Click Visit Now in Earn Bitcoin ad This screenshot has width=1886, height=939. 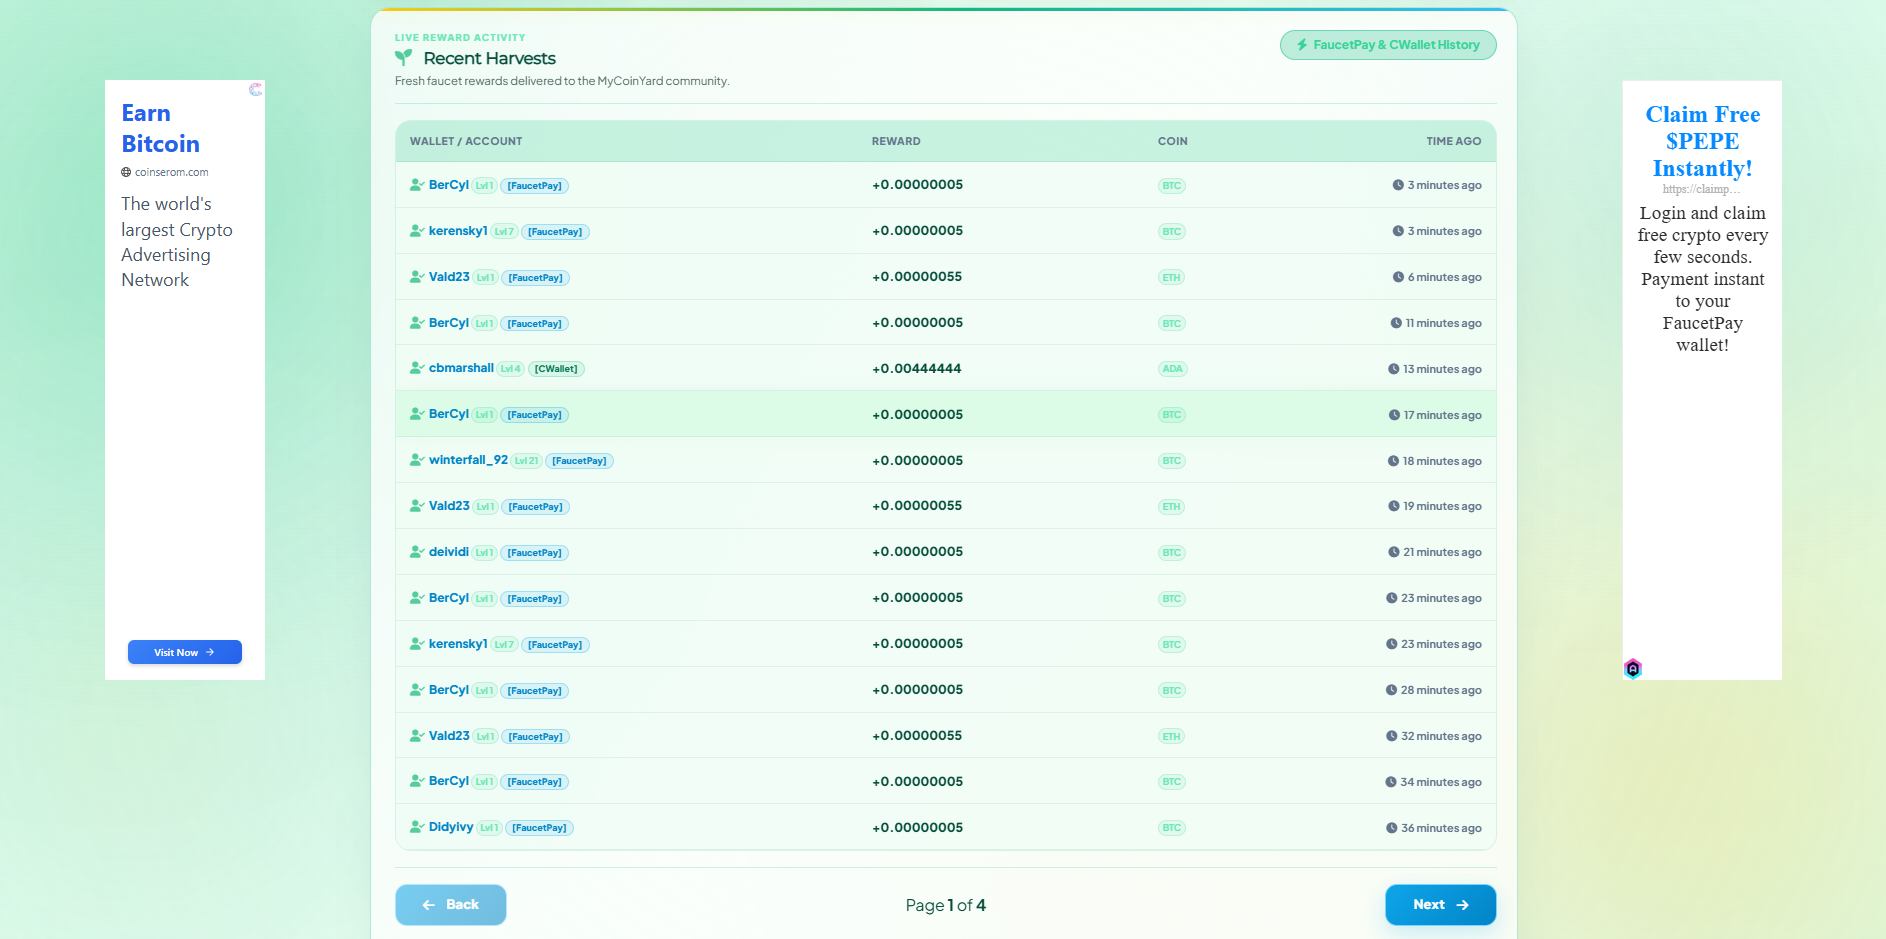pyautogui.click(x=185, y=652)
